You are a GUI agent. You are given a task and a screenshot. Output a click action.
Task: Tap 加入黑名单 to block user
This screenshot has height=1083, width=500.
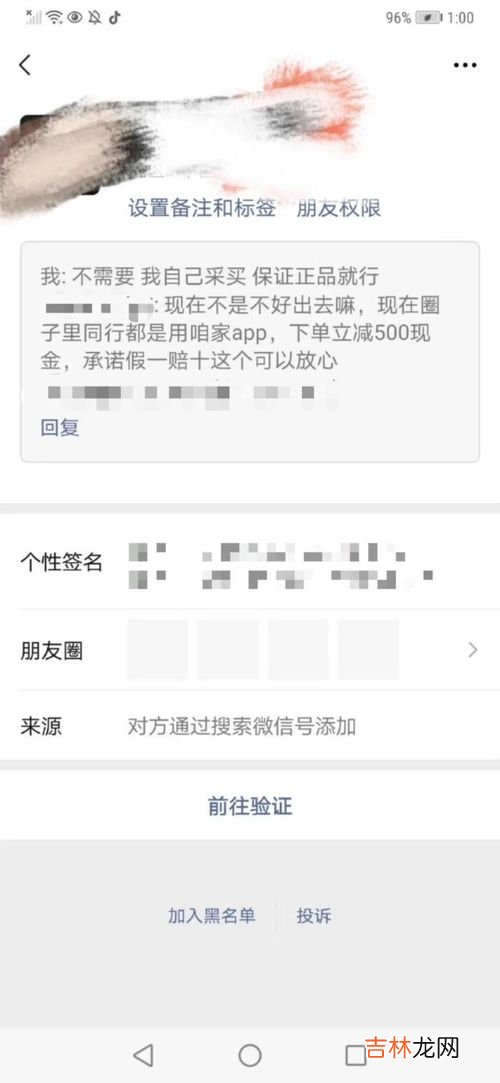[212, 916]
